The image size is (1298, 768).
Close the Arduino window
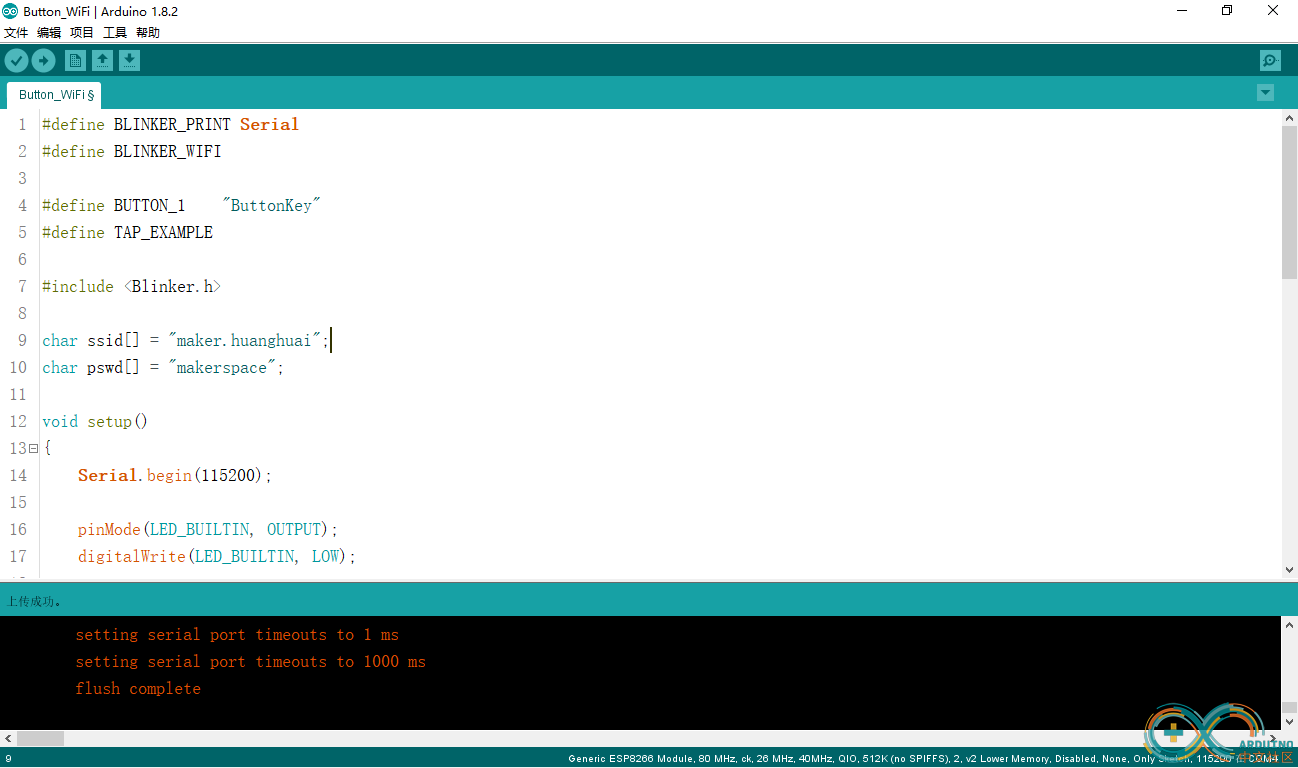point(1273,11)
